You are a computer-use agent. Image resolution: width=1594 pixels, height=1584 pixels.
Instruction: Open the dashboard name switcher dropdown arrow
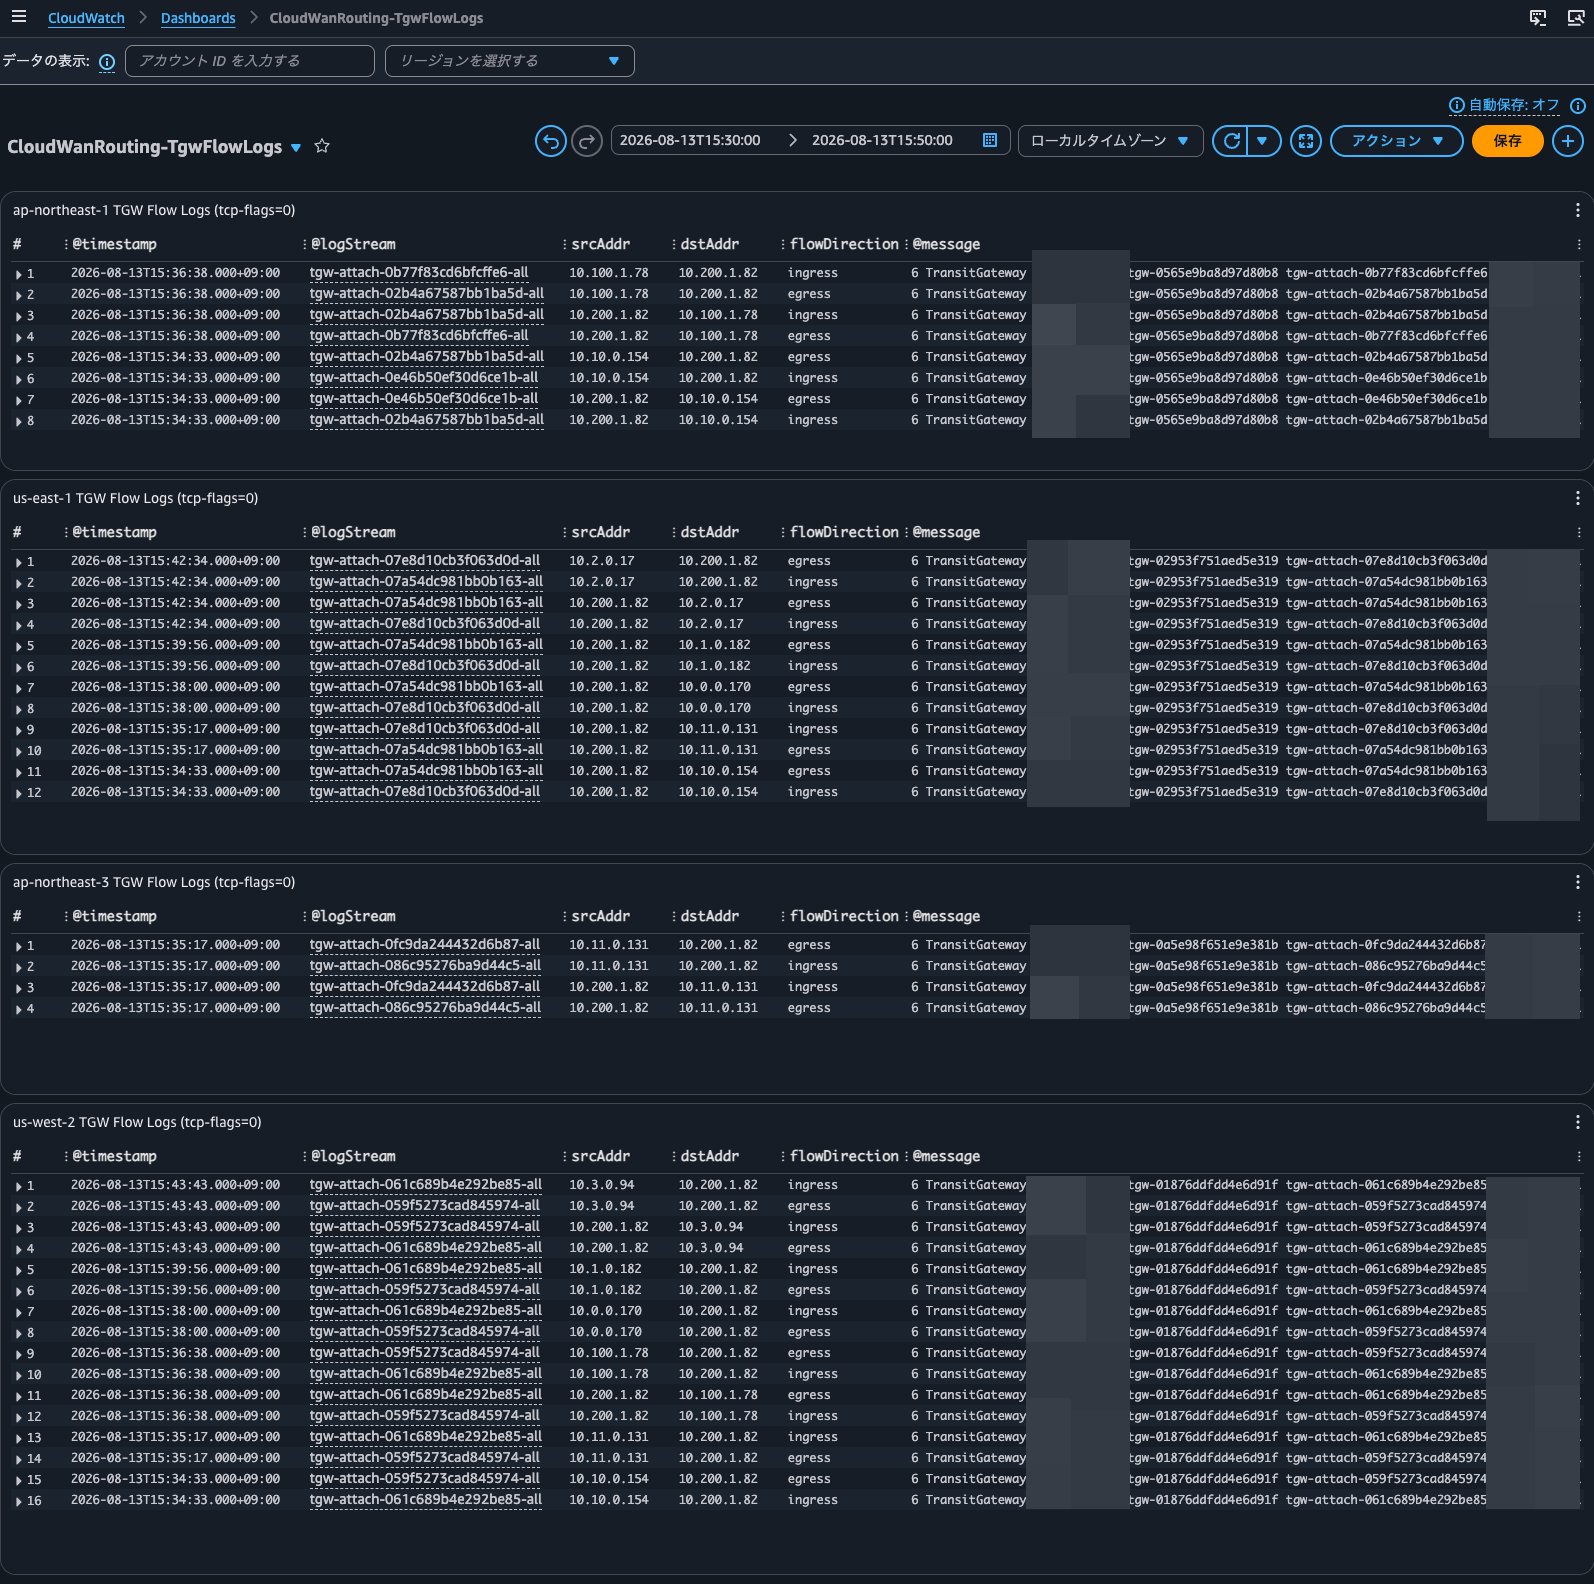296,148
